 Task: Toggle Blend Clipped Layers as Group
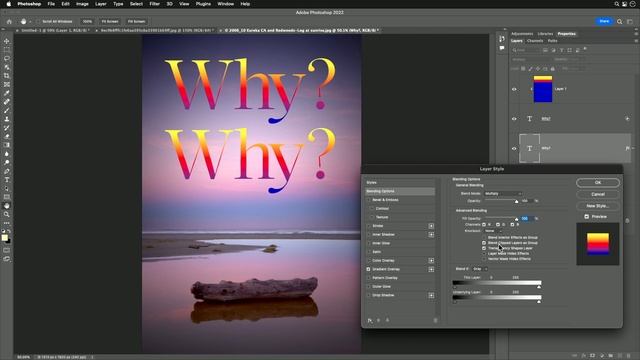[484, 243]
